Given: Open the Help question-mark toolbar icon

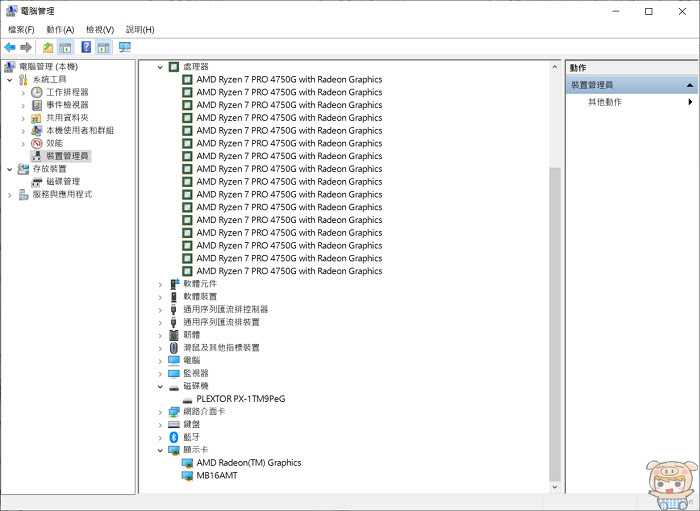Looking at the screenshot, I should click(86, 47).
